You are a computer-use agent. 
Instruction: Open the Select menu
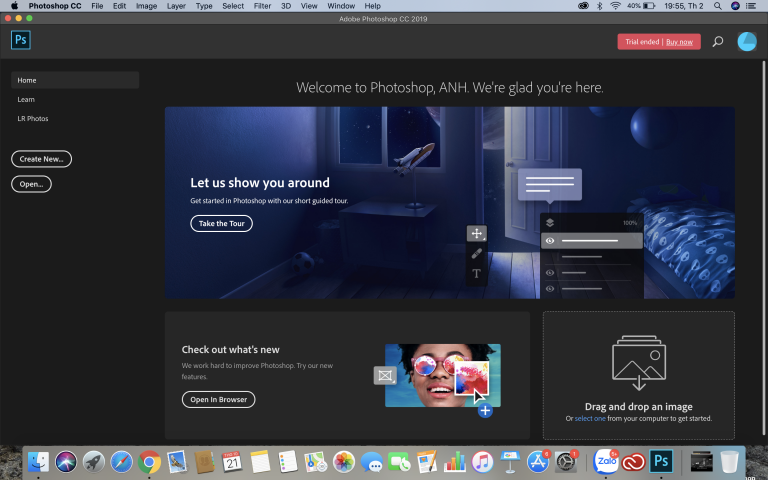(233, 6)
